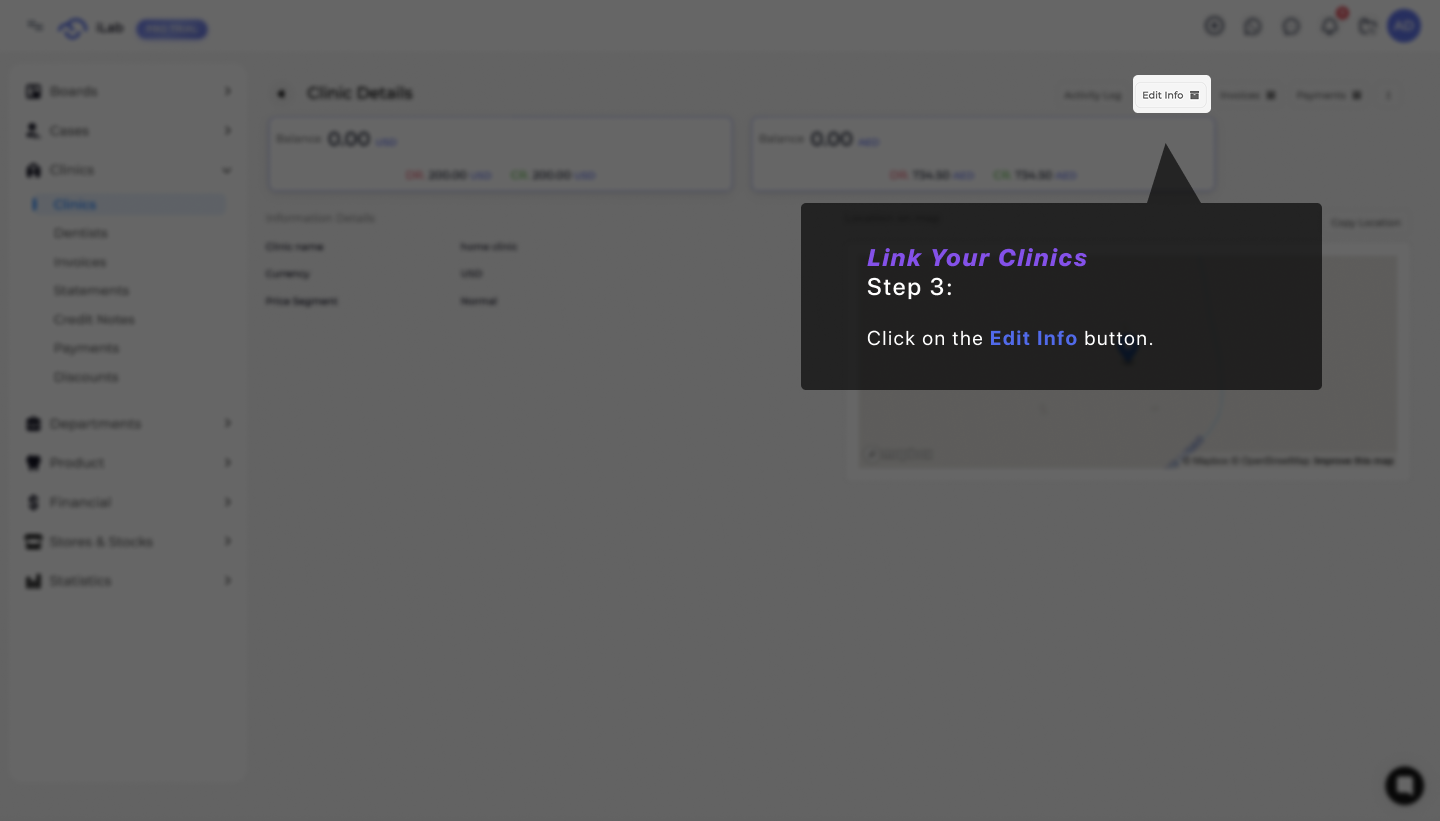Open the Payments button in header

(1329, 95)
